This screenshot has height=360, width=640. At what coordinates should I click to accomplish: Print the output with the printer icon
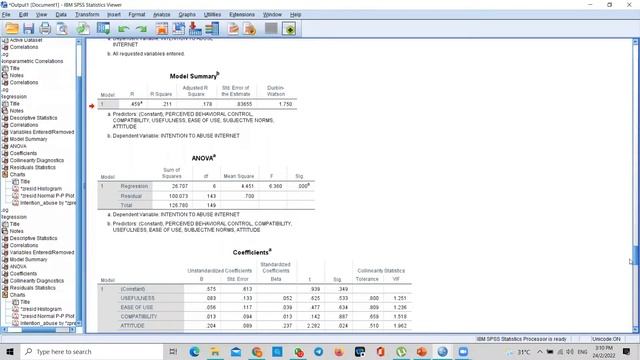click(x=45, y=29)
